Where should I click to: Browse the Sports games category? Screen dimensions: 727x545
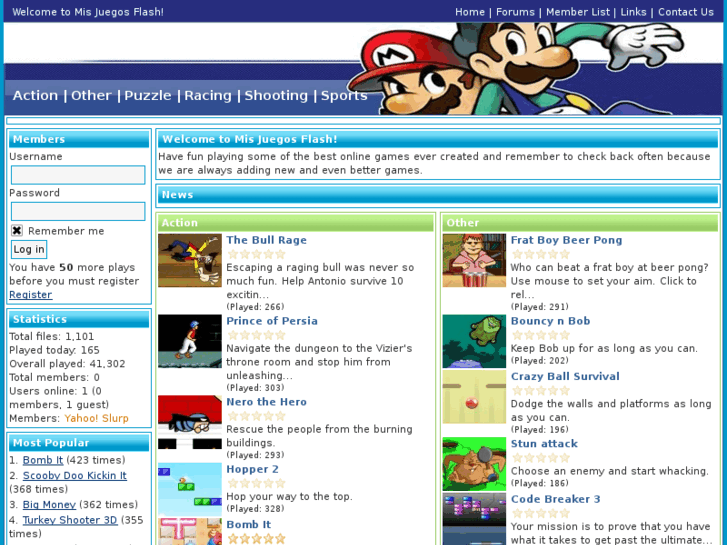point(344,96)
